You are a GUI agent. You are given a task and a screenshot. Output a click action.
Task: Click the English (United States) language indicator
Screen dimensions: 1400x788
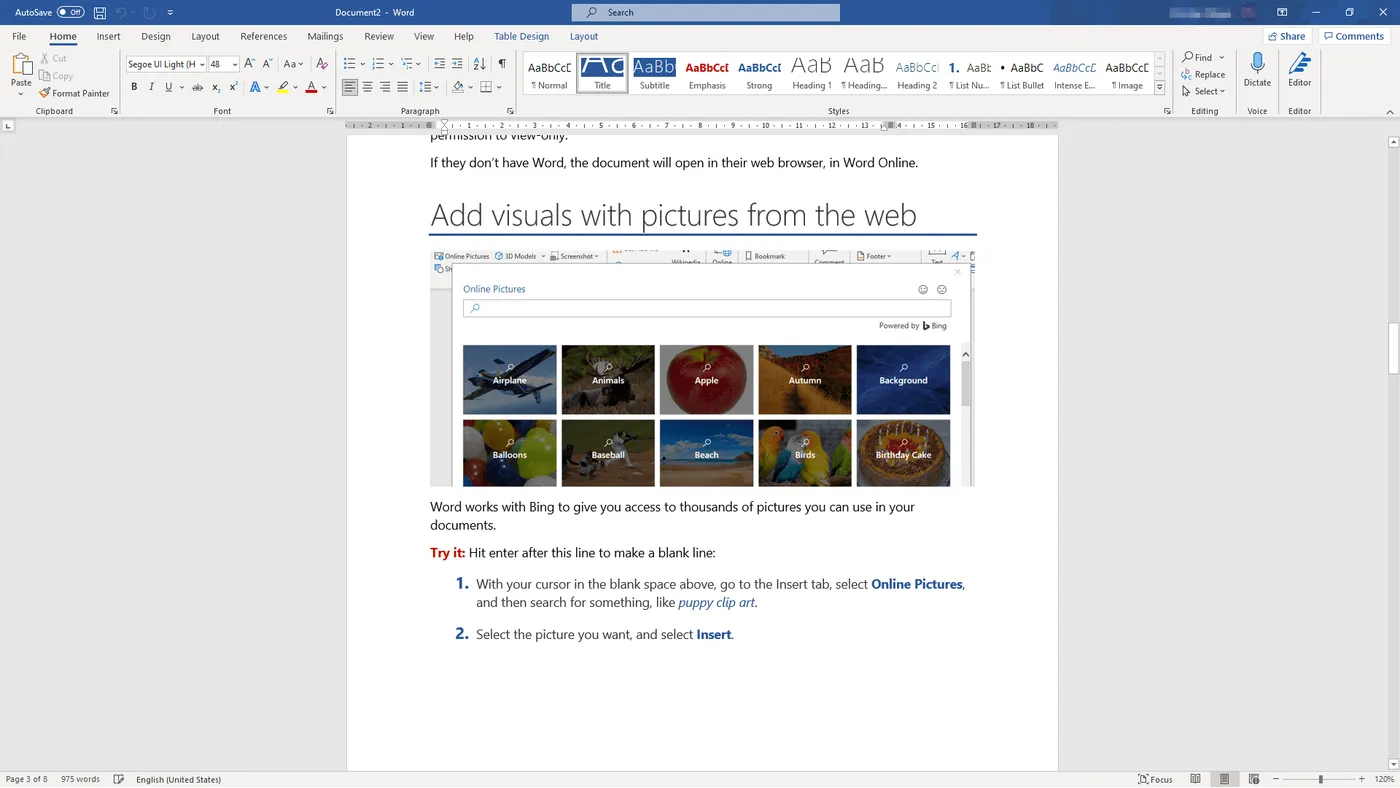(178, 779)
